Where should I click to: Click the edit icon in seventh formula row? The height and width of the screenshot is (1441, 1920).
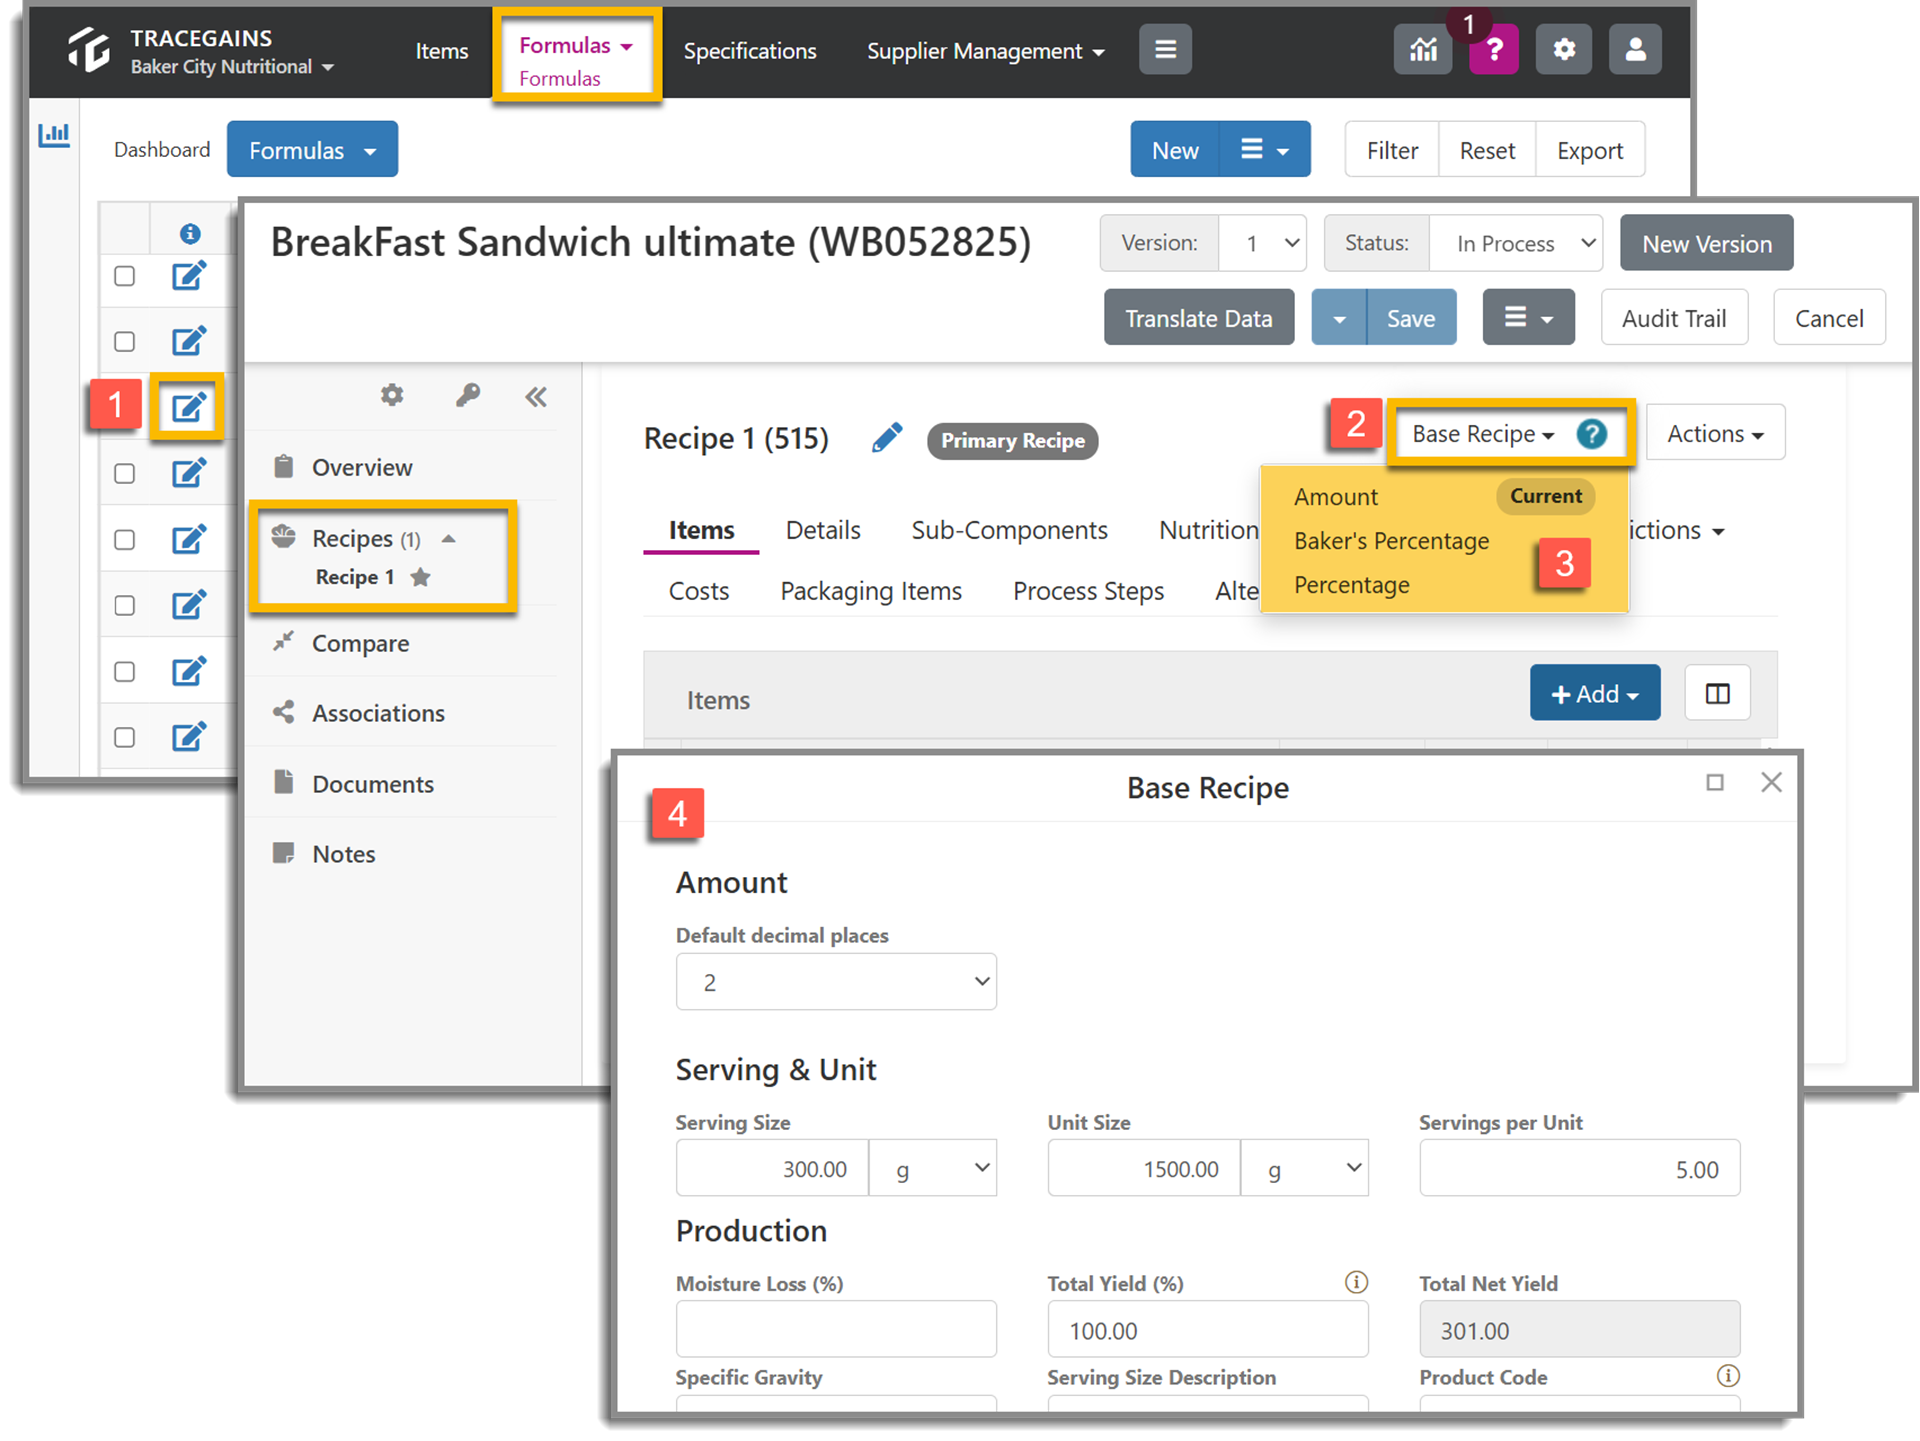pos(189,671)
